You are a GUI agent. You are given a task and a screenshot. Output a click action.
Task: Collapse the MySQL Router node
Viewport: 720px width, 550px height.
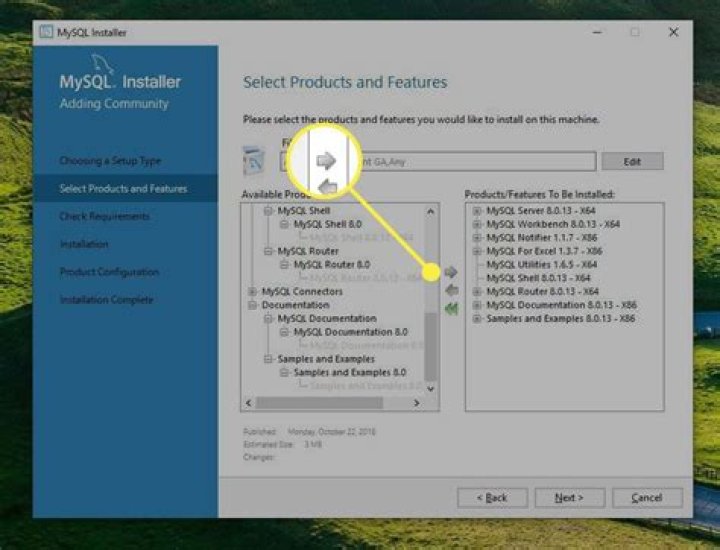tap(268, 252)
